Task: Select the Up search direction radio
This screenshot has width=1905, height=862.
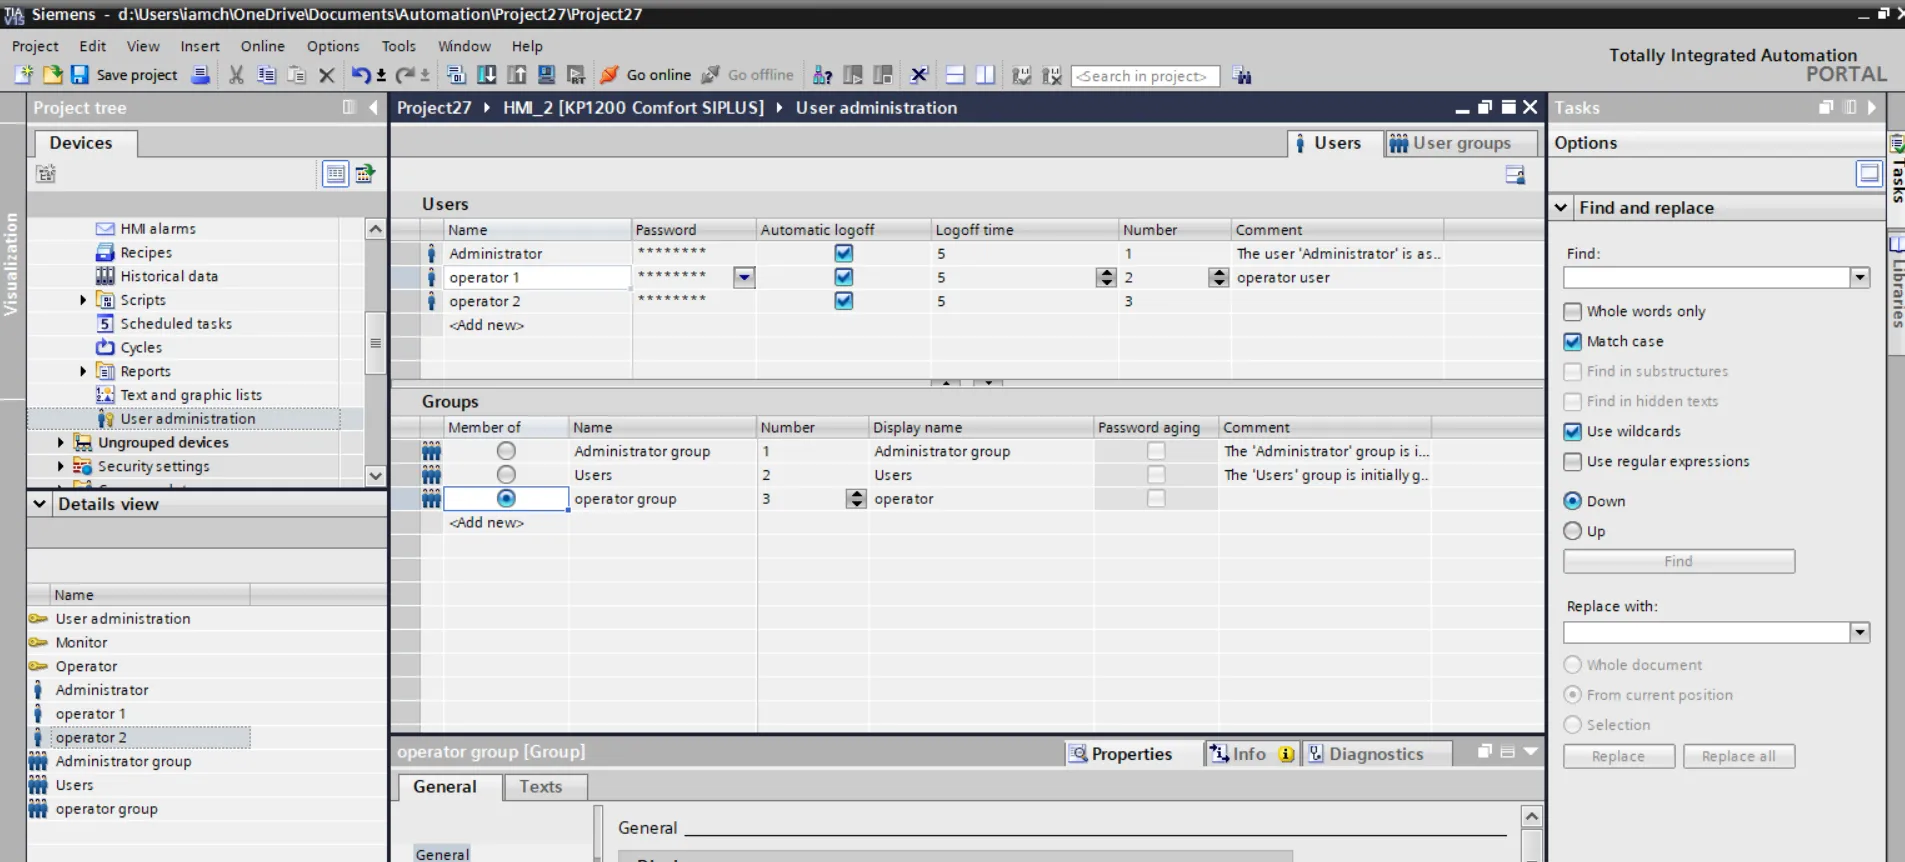Action: coord(1573,531)
